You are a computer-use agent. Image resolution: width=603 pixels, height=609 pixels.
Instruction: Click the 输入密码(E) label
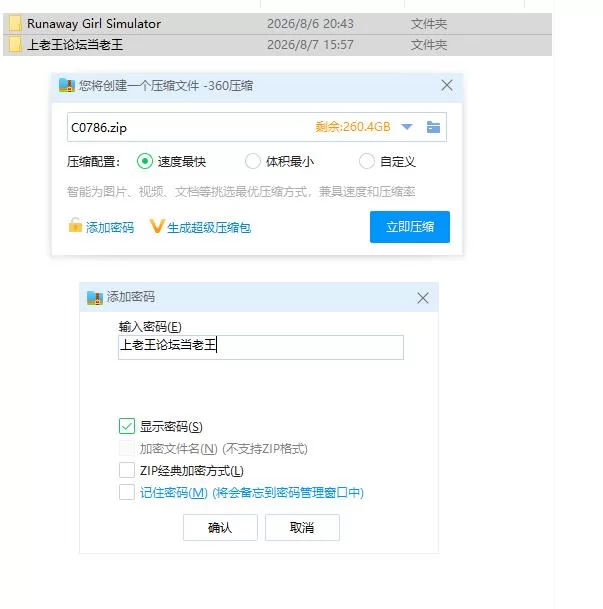click(x=150, y=327)
